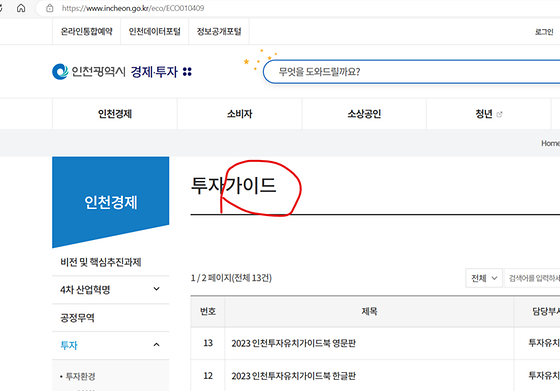The height and width of the screenshot is (391, 560).
Task: Select 투자 sidebar label
Action: [x=69, y=345]
